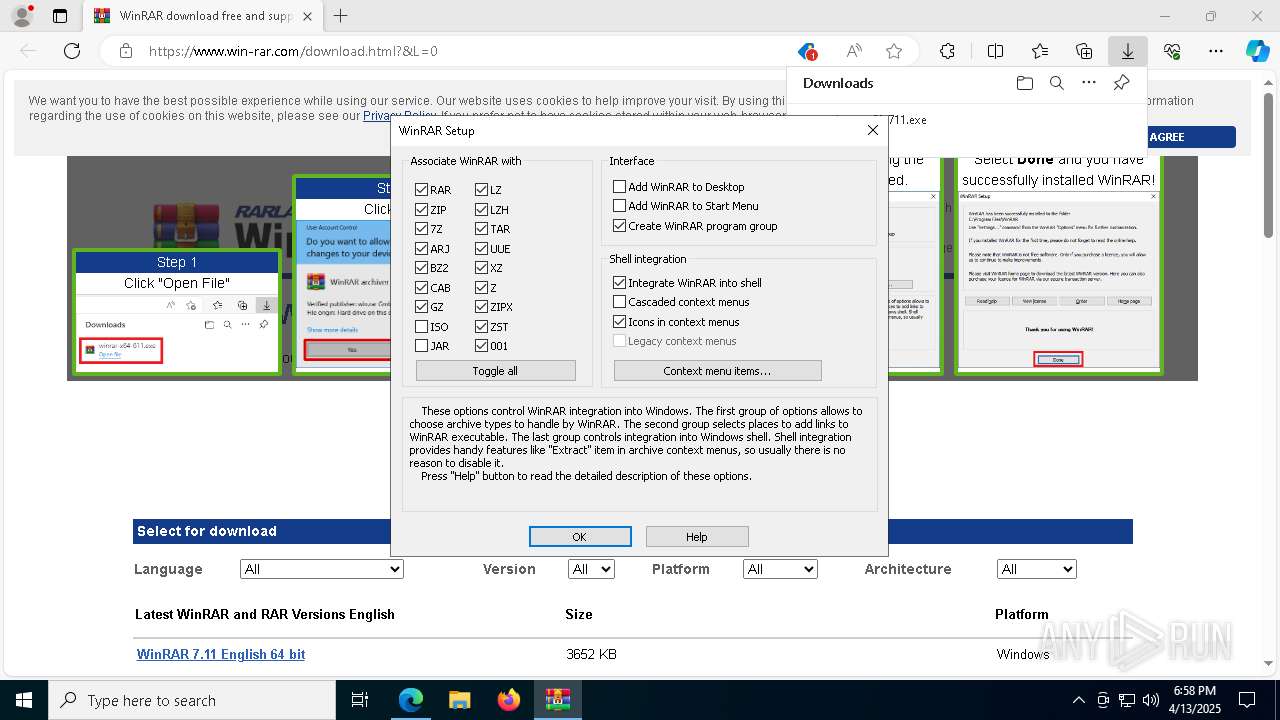Toggle the 7Z file association
Image resolution: width=1280 pixels, height=720 pixels.
pos(421,229)
